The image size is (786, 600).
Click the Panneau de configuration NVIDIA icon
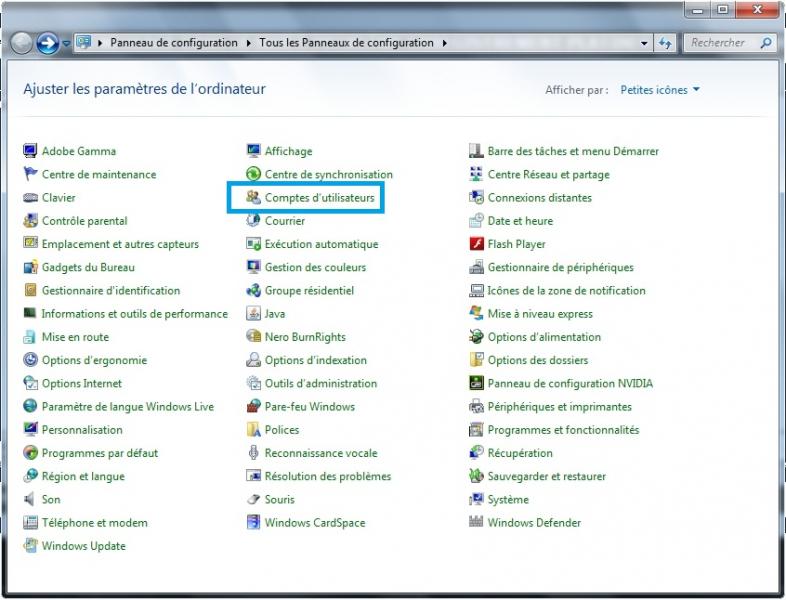(x=477, y=384)
